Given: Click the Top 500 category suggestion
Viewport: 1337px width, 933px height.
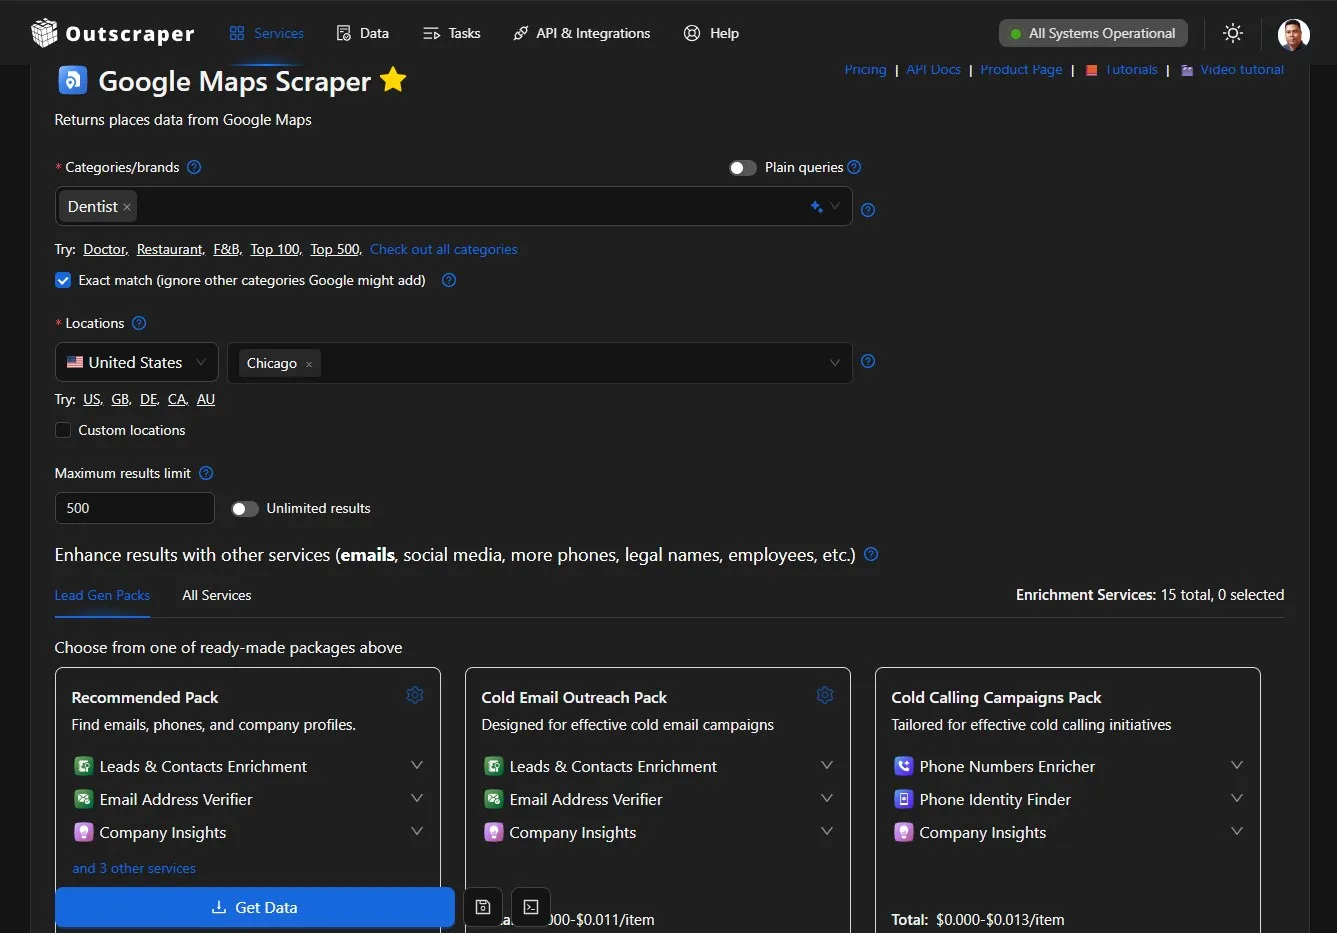Looking at the screenshot, I should pyautogui.click(x=335, y=249).
